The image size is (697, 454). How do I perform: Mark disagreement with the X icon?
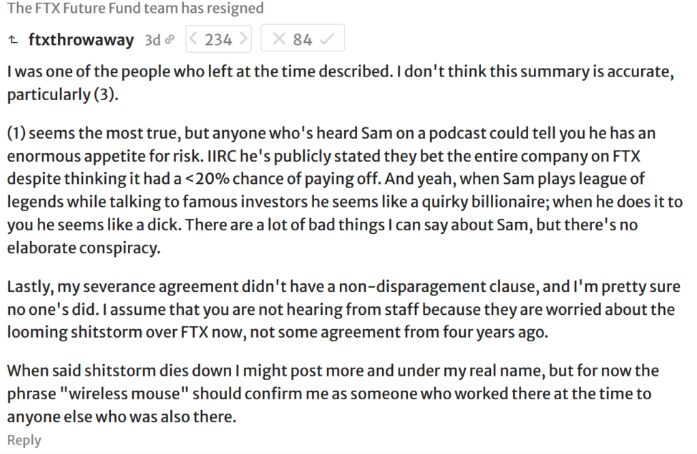(279, 39)
